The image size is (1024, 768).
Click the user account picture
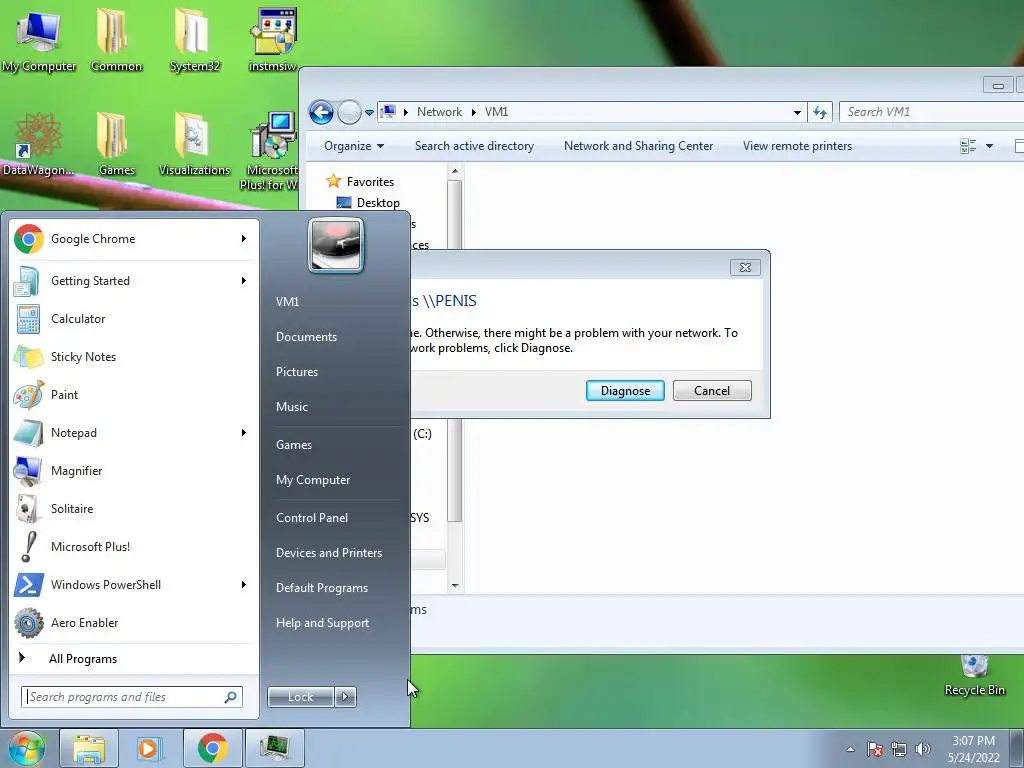pos(336,245)
